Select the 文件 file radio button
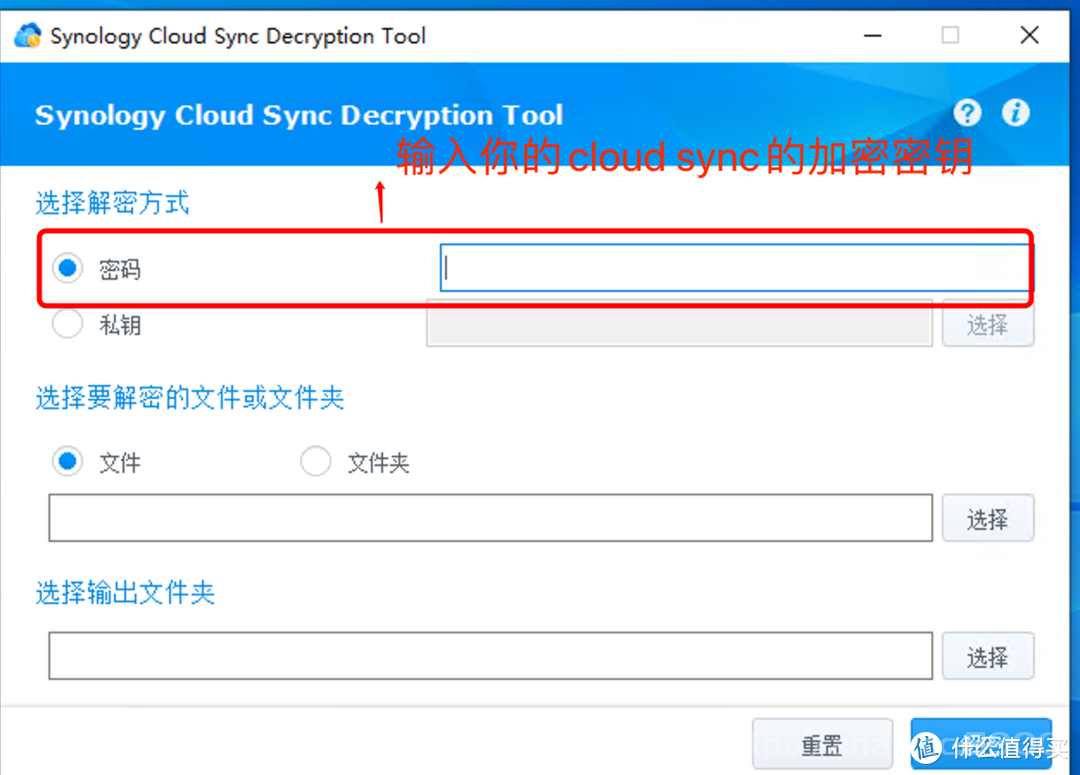This screenshot has height=775, width=1080. tap(68, 461)
